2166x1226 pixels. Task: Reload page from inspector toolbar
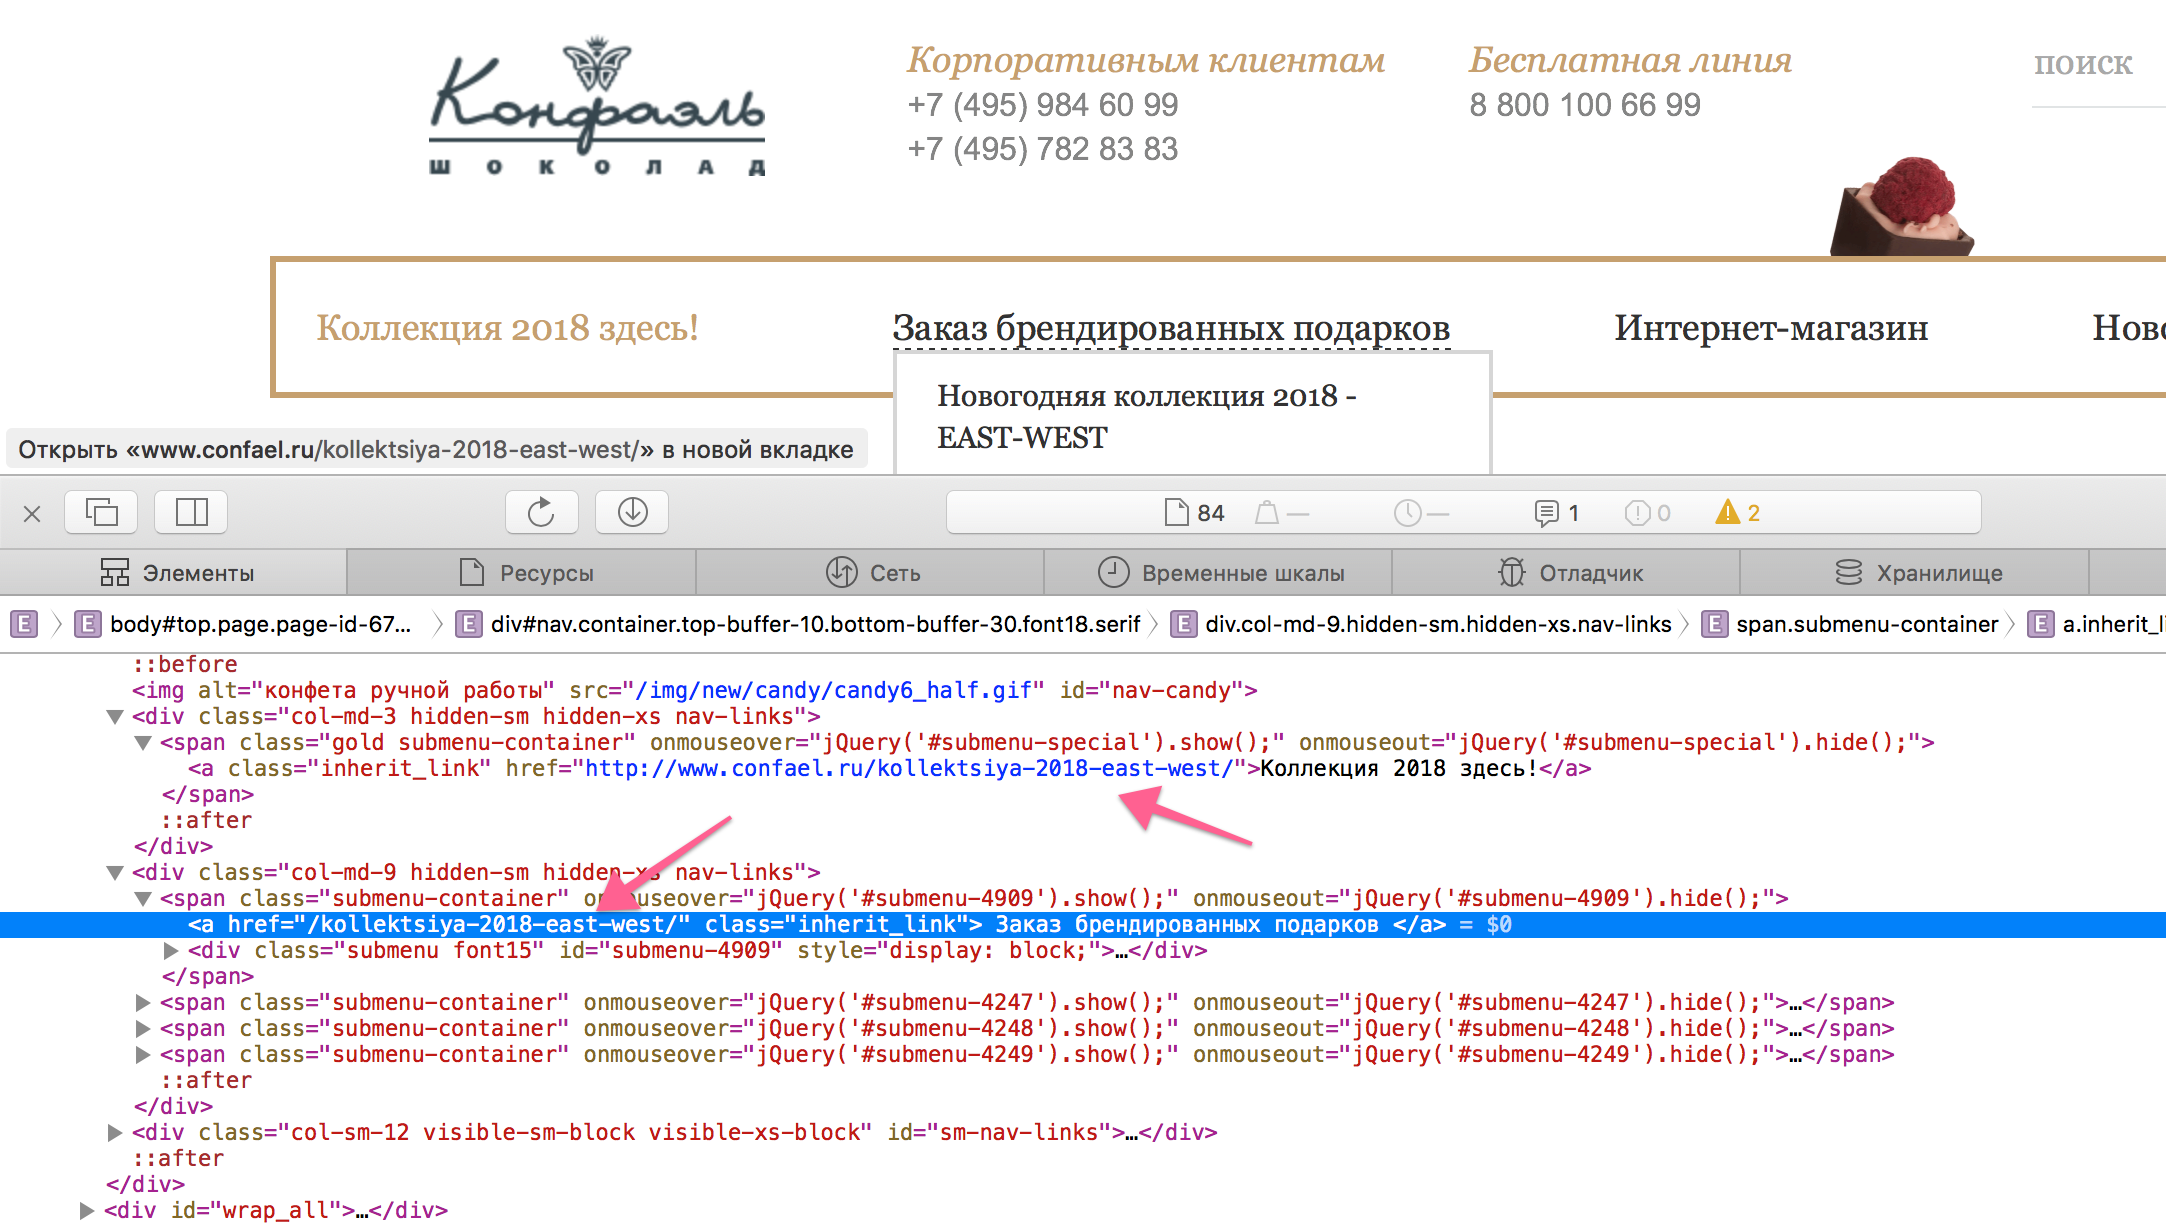(x=541, y=513)
